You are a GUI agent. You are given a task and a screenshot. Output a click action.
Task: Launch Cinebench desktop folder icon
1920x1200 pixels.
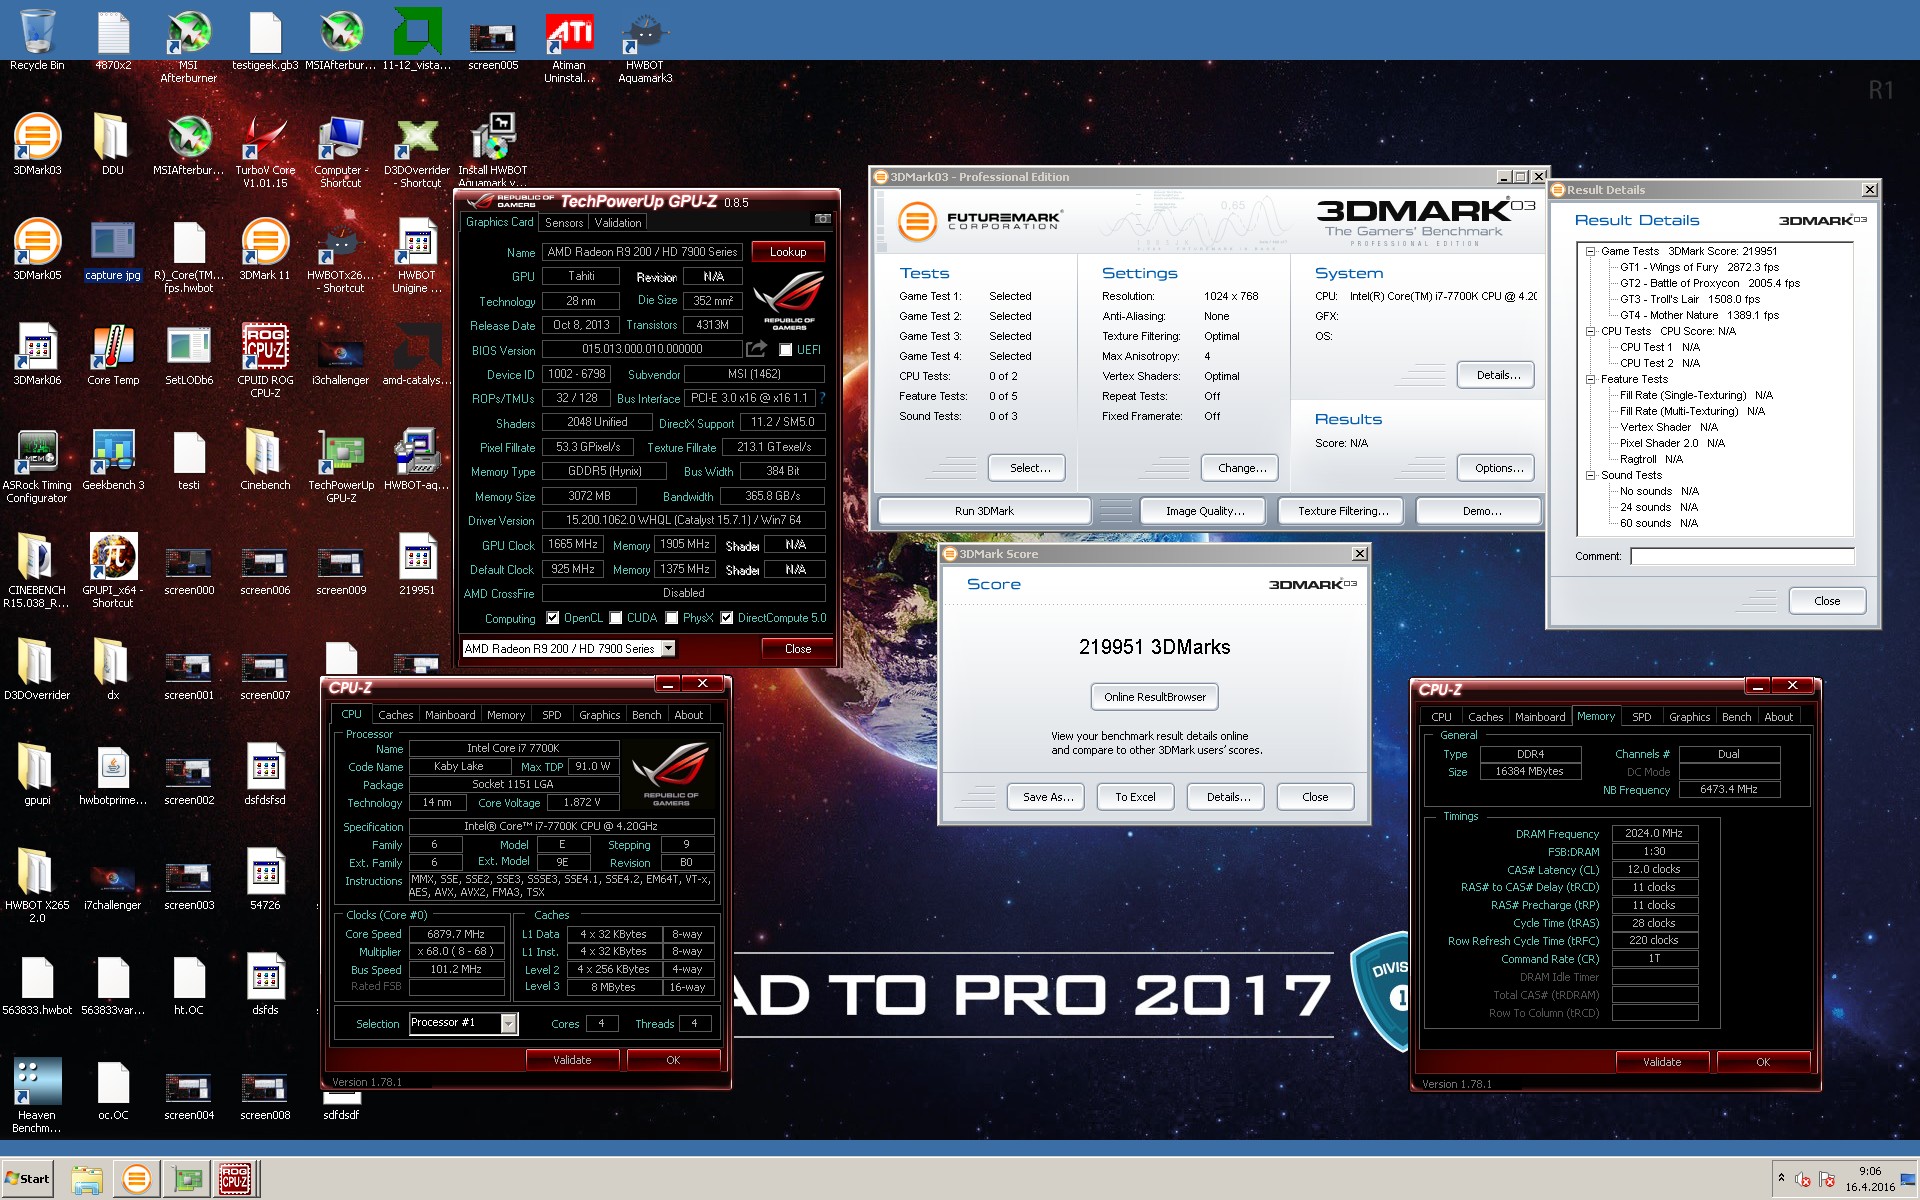[265, 460]
